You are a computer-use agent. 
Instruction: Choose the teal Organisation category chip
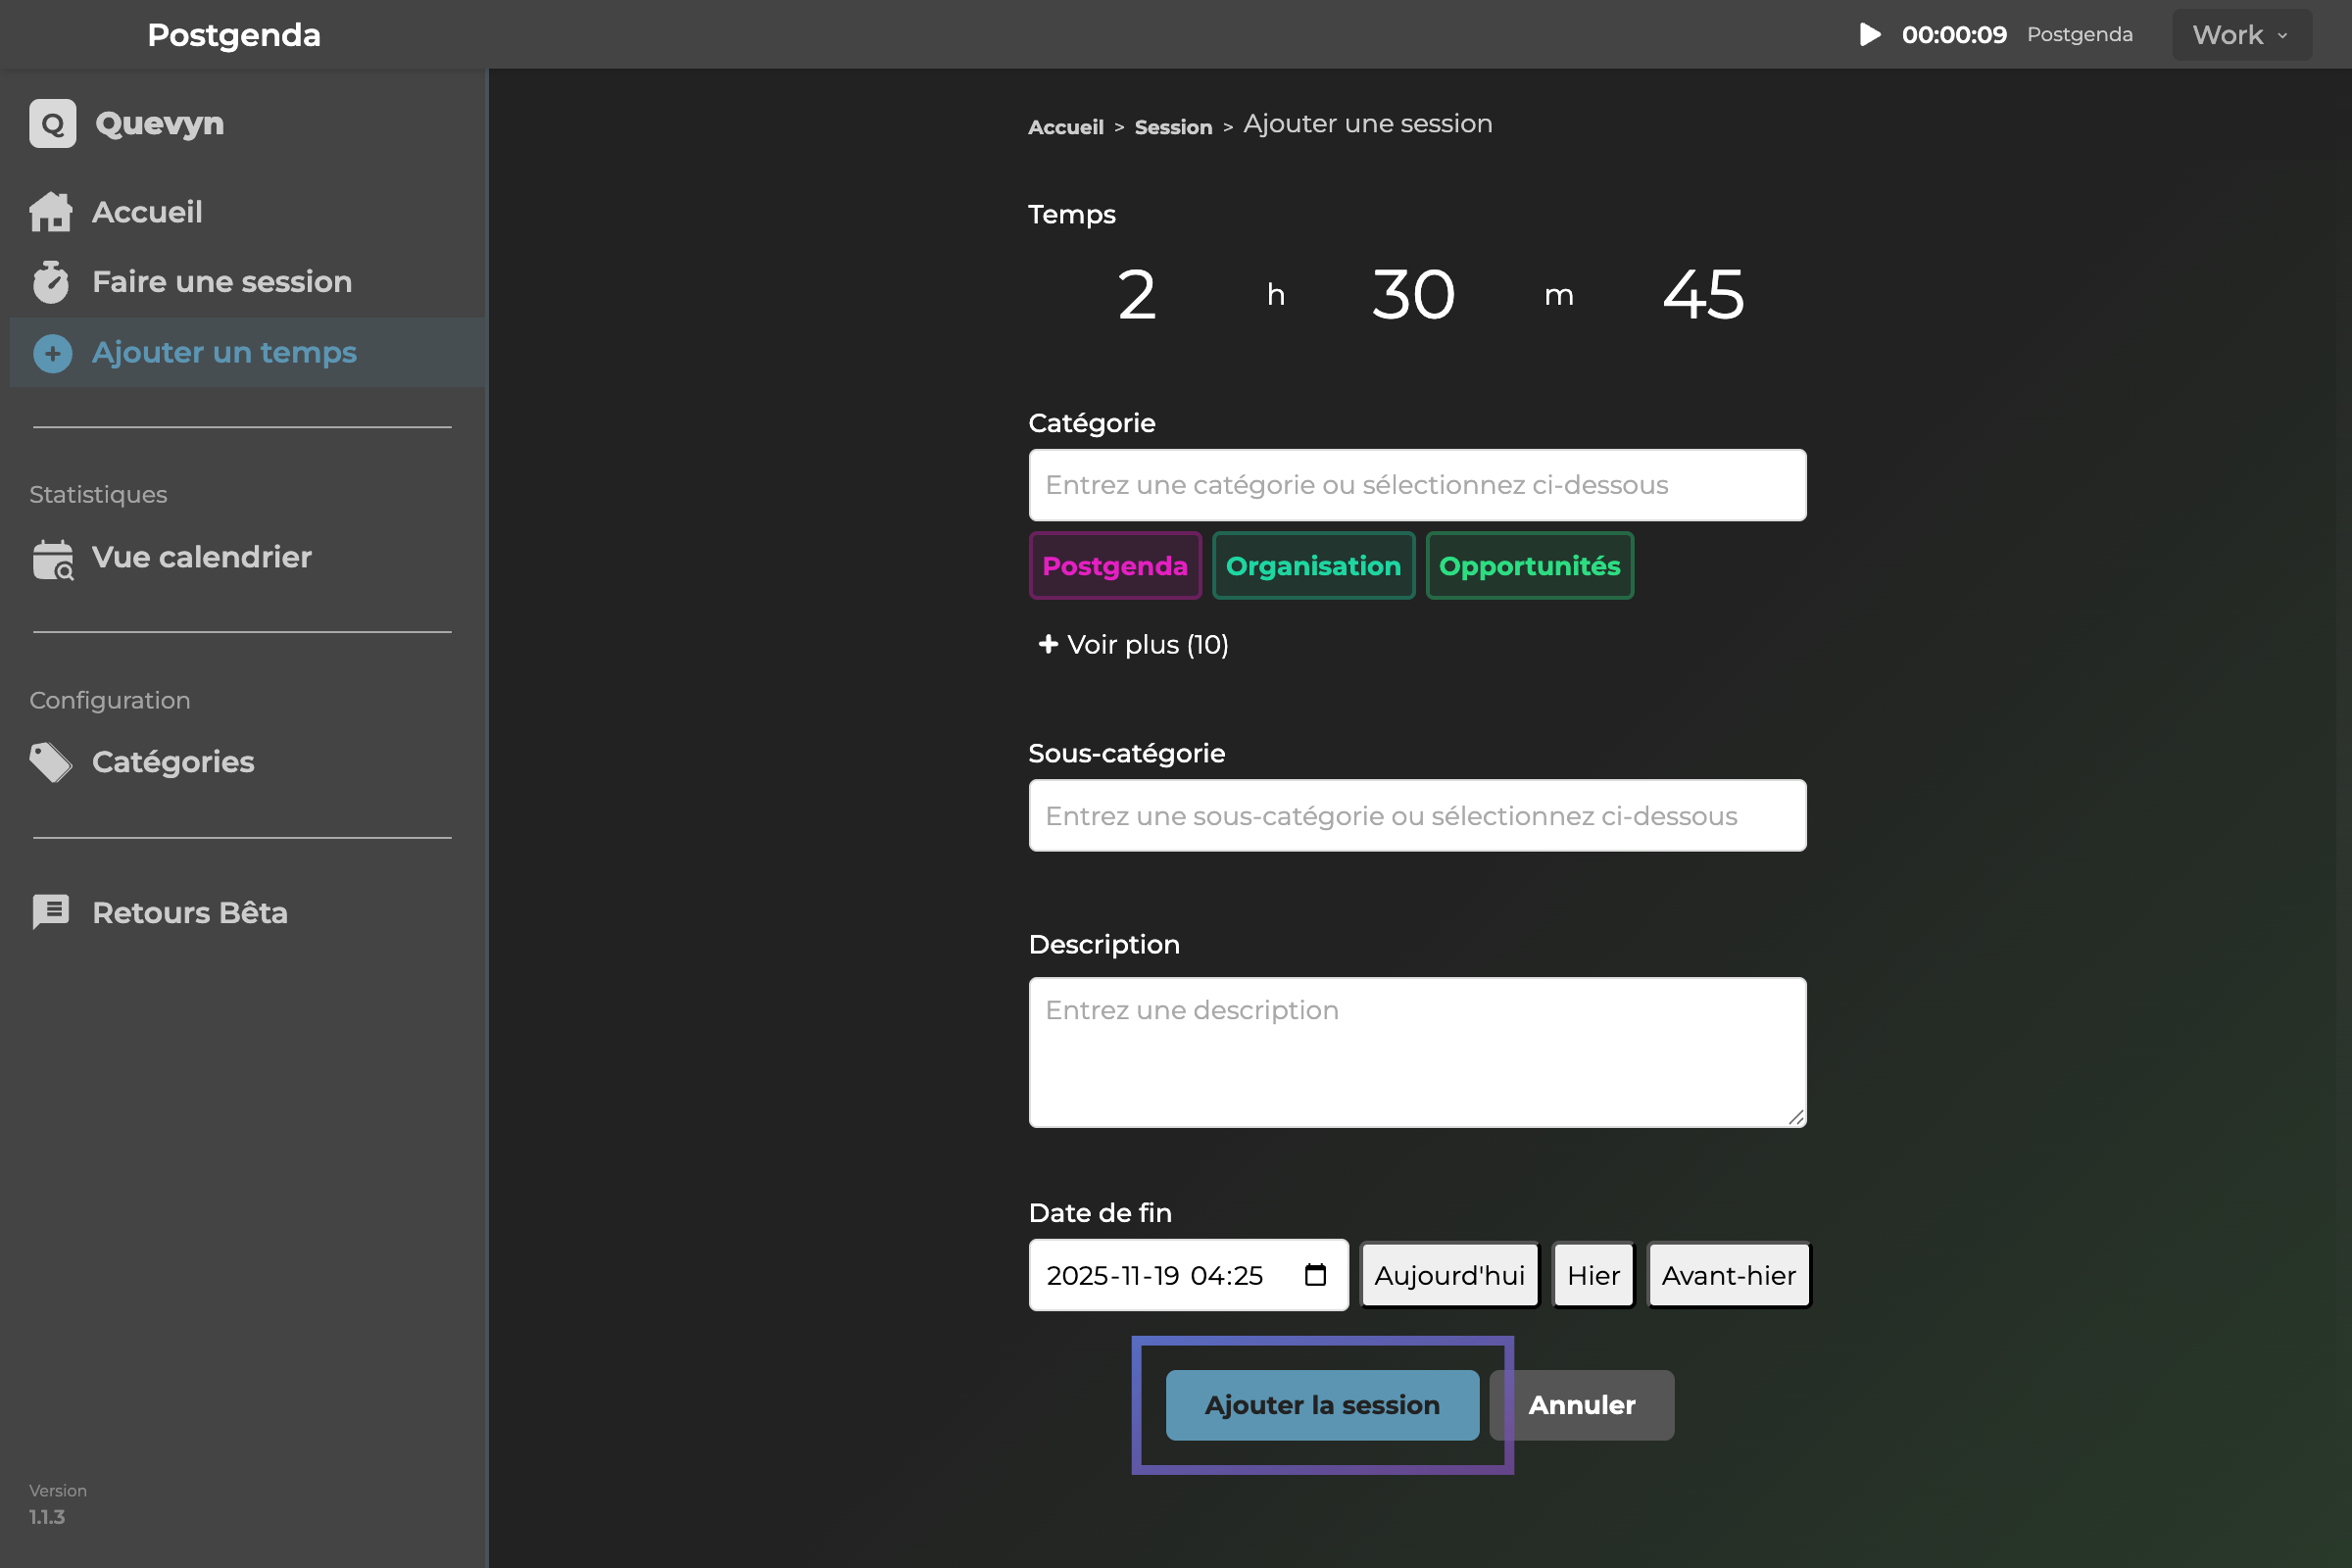[1313, 566]
